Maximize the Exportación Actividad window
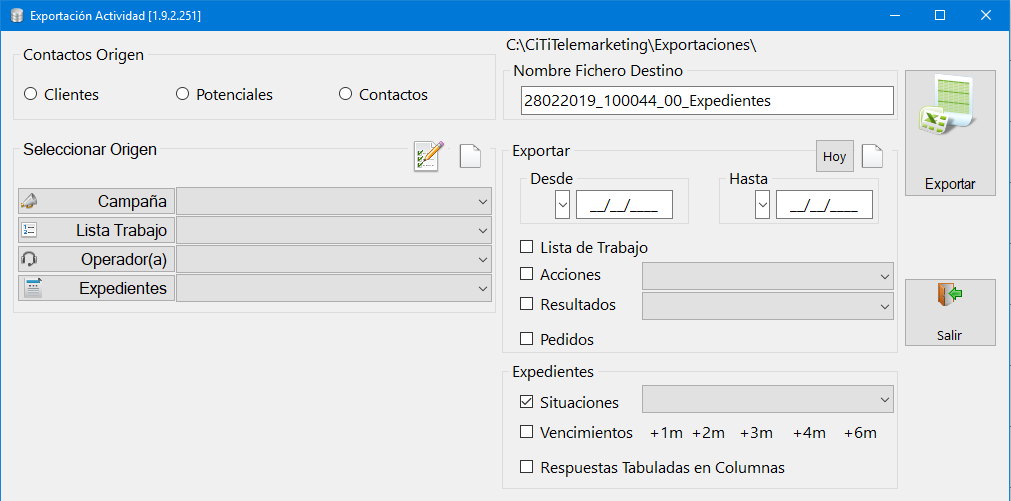The width and height of the screenshot is (1011, 501). (x=940, y=15)
